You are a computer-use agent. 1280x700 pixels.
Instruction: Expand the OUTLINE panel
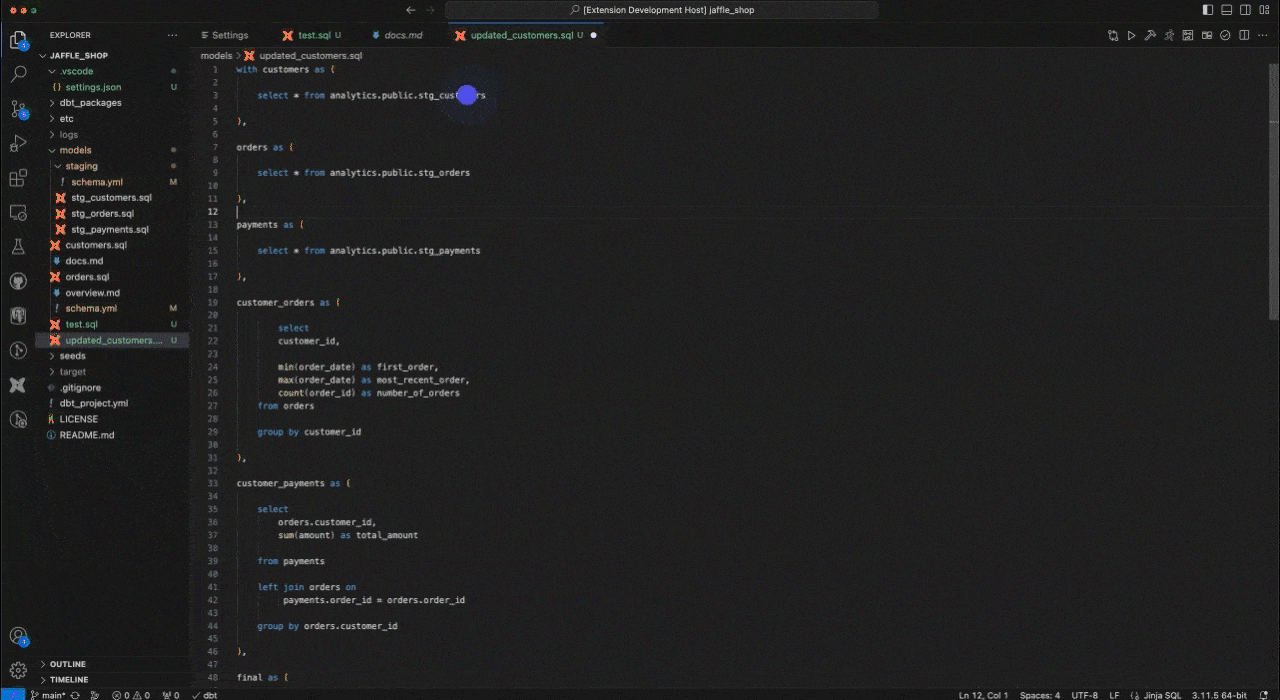[67, 663]
